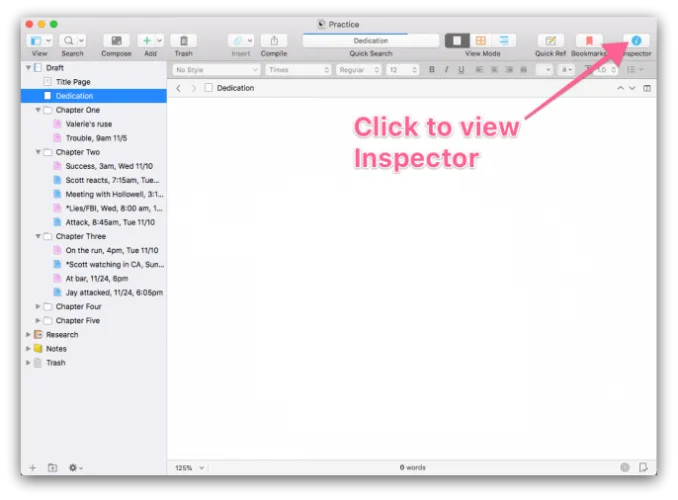Add new item with binder plus button
This screenshot has height=500, width=678.
coord(32,468)
